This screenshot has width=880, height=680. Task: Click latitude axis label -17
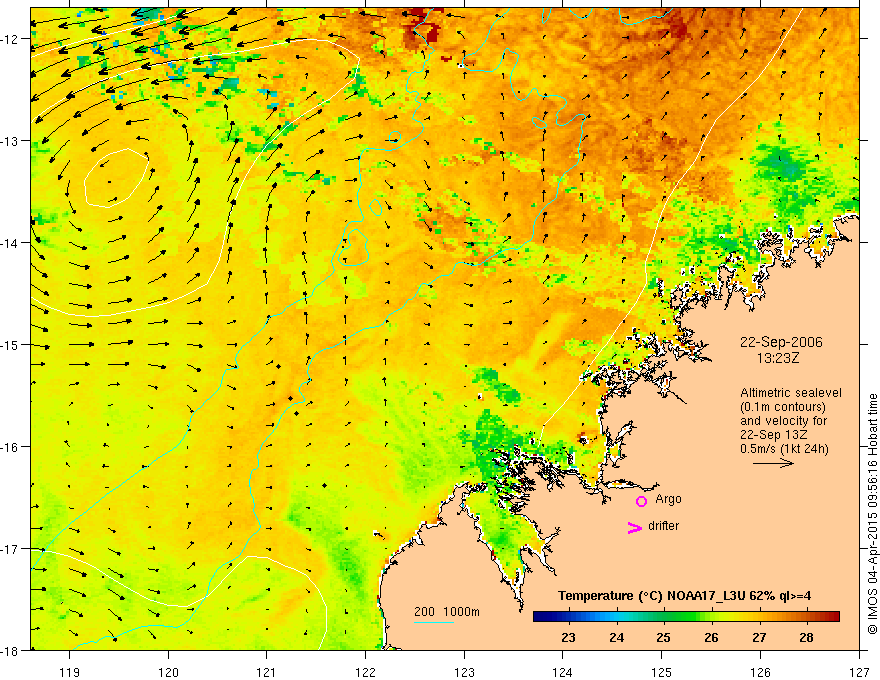(x=10, y=549)
